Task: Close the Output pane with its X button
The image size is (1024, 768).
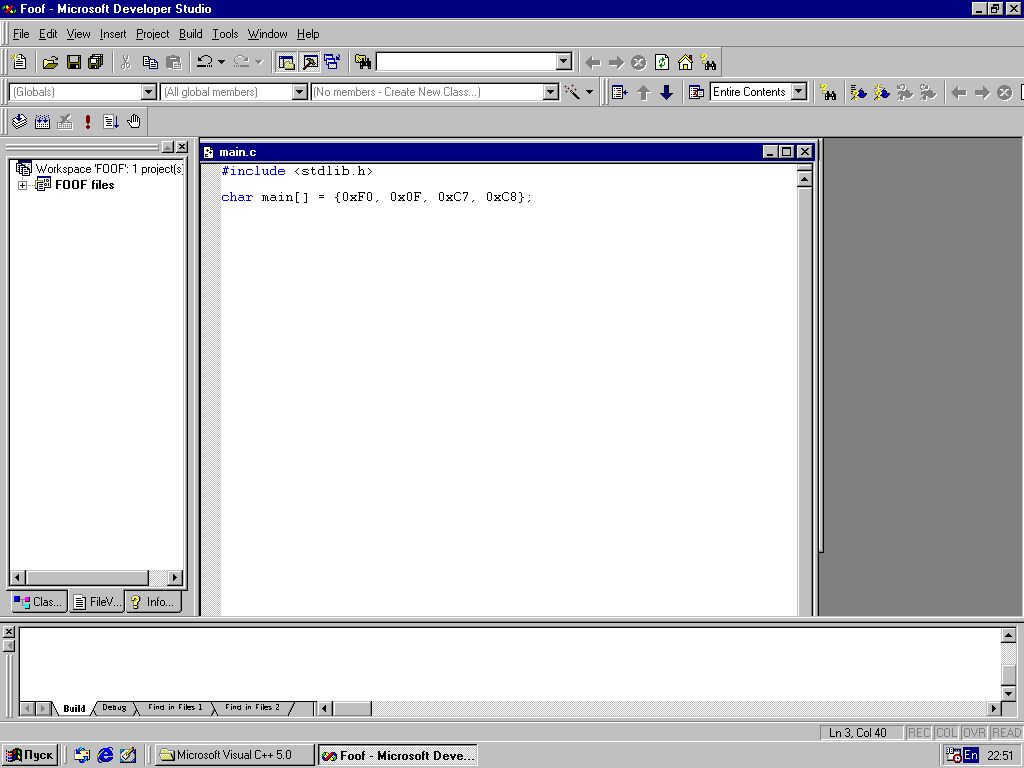Action: click(8, 632)
